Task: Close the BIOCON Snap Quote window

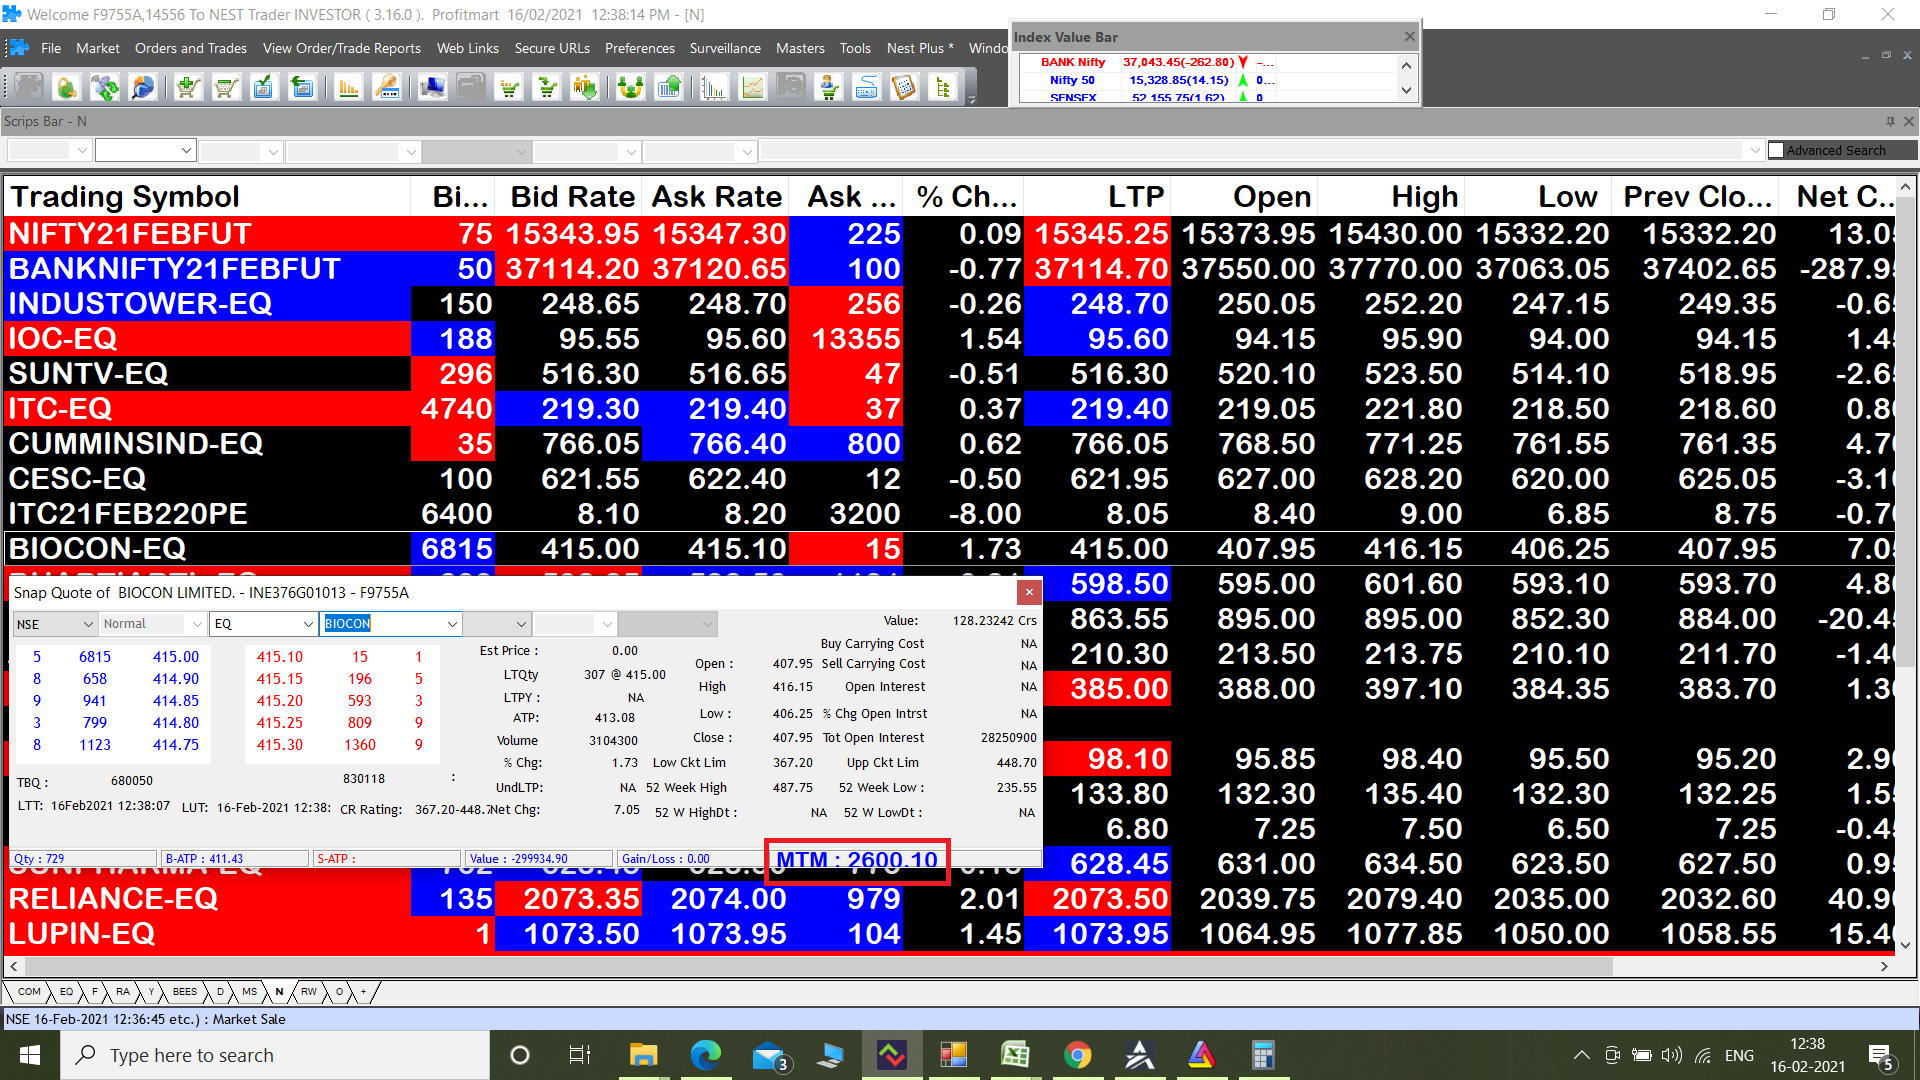Action: tap(1029, 593)
